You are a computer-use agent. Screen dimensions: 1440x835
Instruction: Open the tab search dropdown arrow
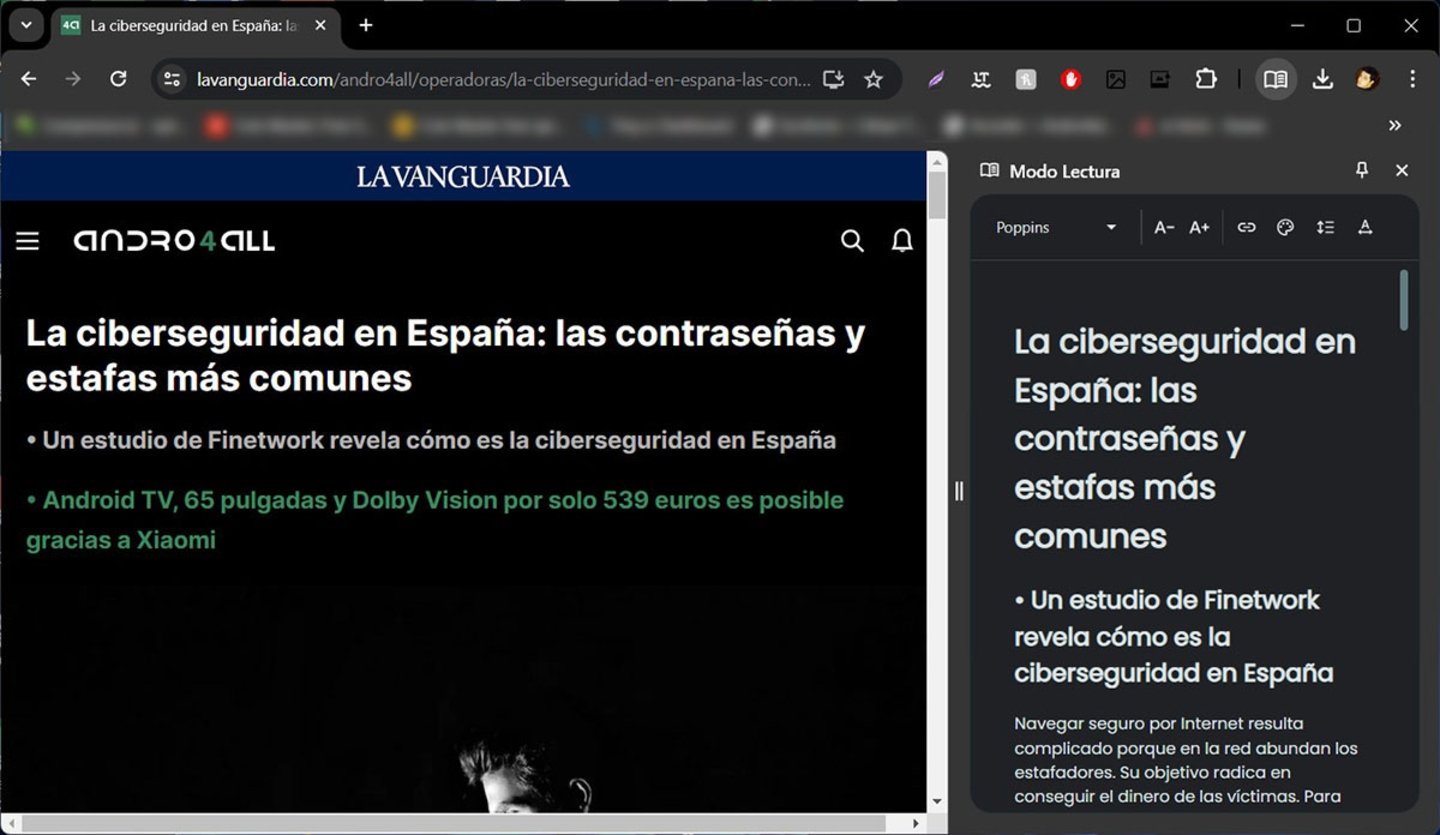26,25
